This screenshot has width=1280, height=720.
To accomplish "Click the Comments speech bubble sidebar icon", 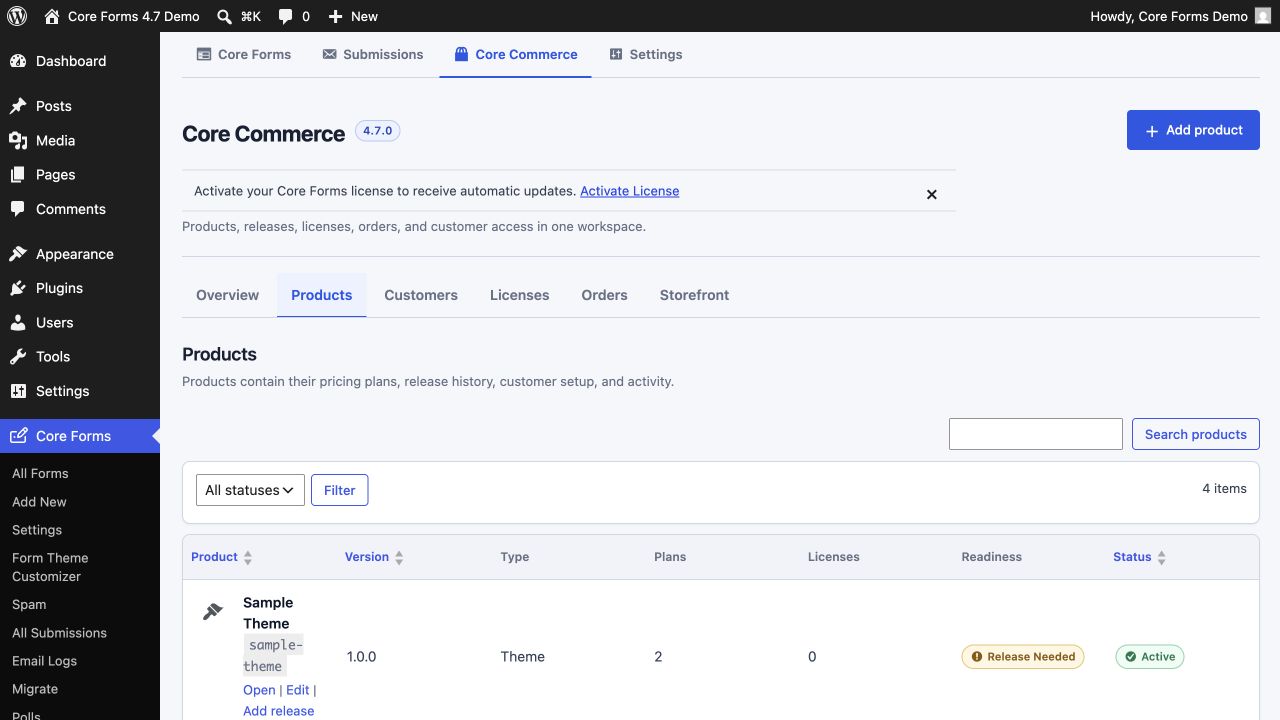I will (x=18, y=209).
